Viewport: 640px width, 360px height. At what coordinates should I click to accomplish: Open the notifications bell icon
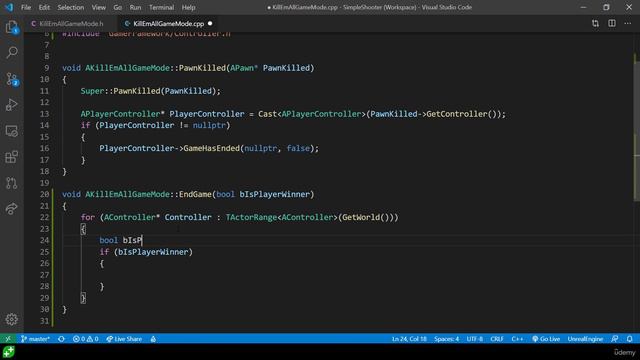pyautogui.click(x=630, y=339)
